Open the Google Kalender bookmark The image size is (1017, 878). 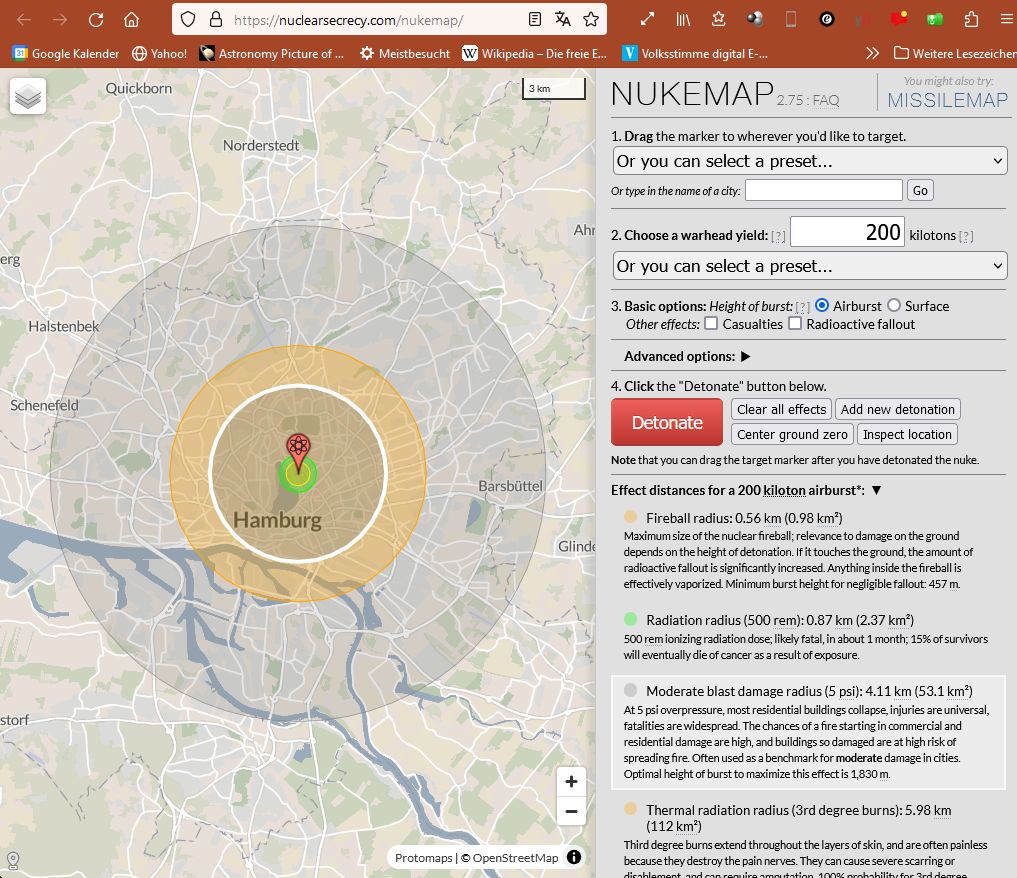tap(66, 53)
